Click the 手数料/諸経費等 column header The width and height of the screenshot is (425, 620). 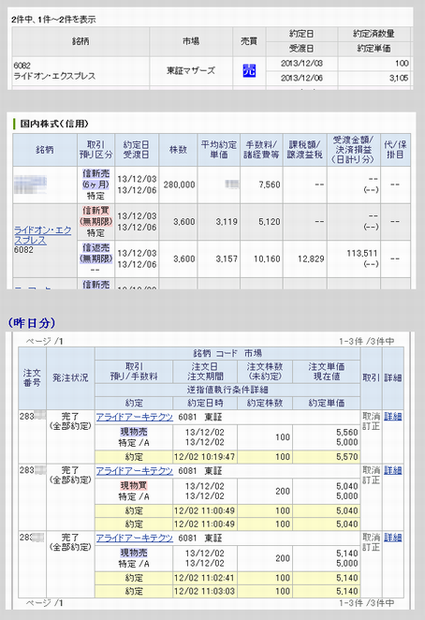point(261,149)
